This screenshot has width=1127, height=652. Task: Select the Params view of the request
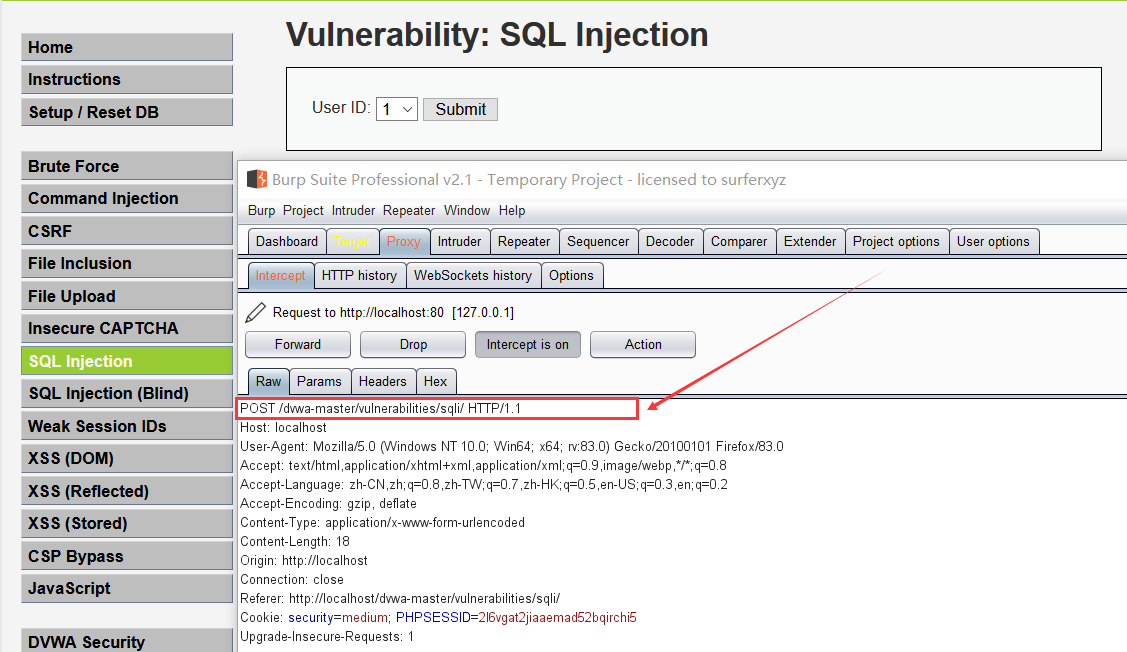[320, 381]
